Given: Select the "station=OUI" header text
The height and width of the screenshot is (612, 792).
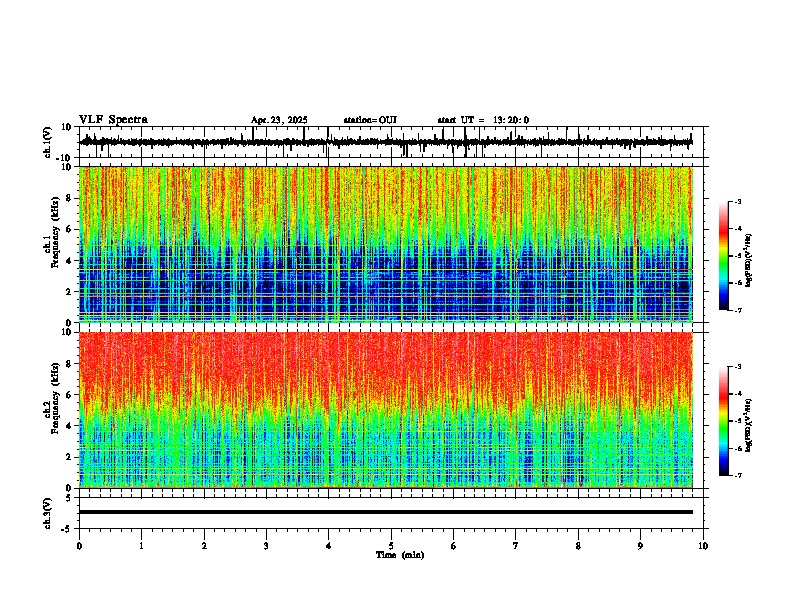Looking at the screenshot, I should pos(370,120).
